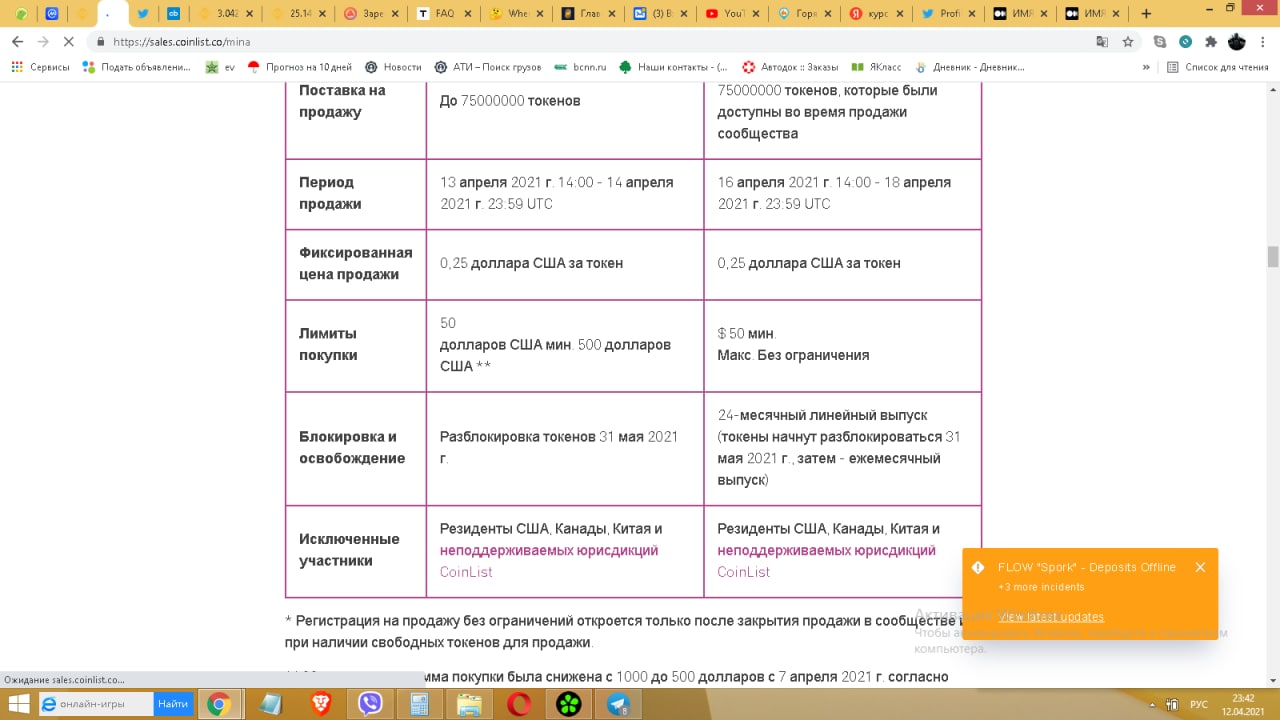This screenshot has width=1280, height=720.
Task: Open АТИ – Поиск грузов bookmark
Action: pyautogui.click(x=488, y=67)
